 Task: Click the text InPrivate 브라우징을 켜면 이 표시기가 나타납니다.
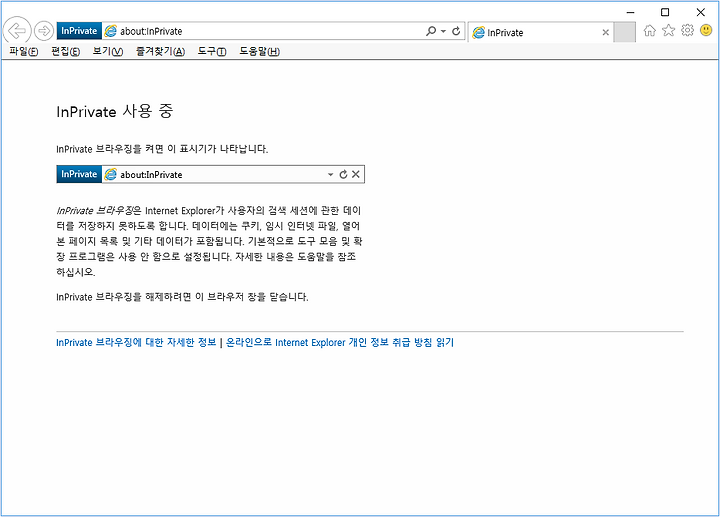click(x=162, y=149)
